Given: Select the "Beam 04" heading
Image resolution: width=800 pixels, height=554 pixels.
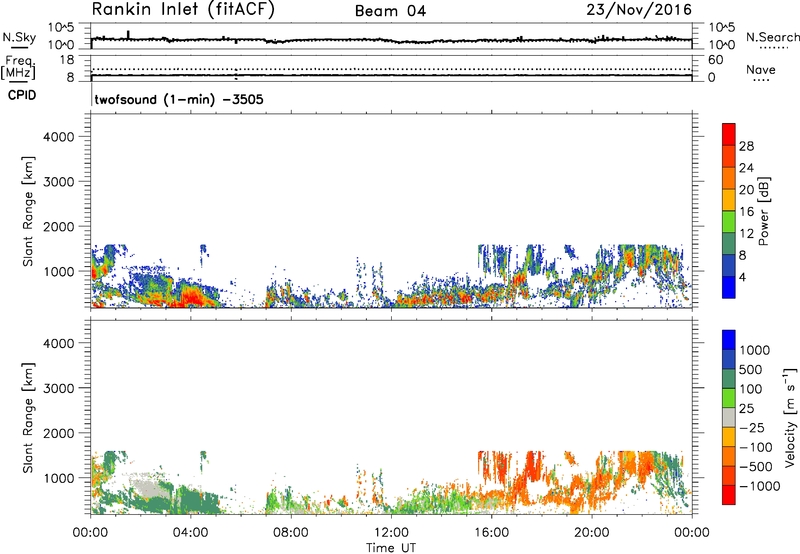Looking at the screenshot, I should tap(390, 11).
